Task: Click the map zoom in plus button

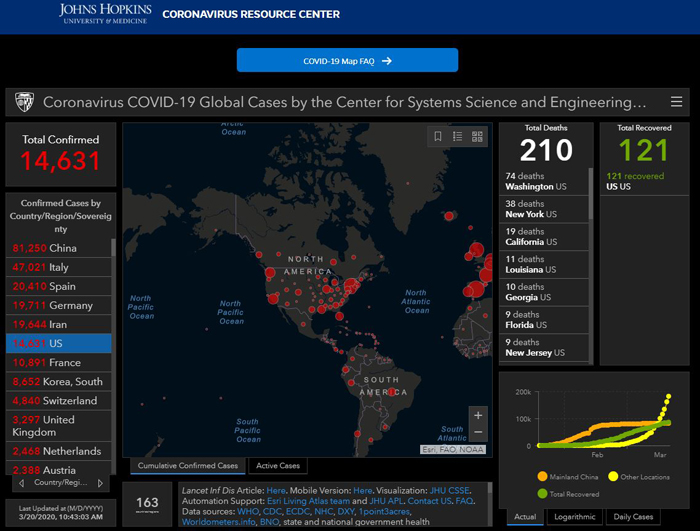Action: tap(478, 415)
